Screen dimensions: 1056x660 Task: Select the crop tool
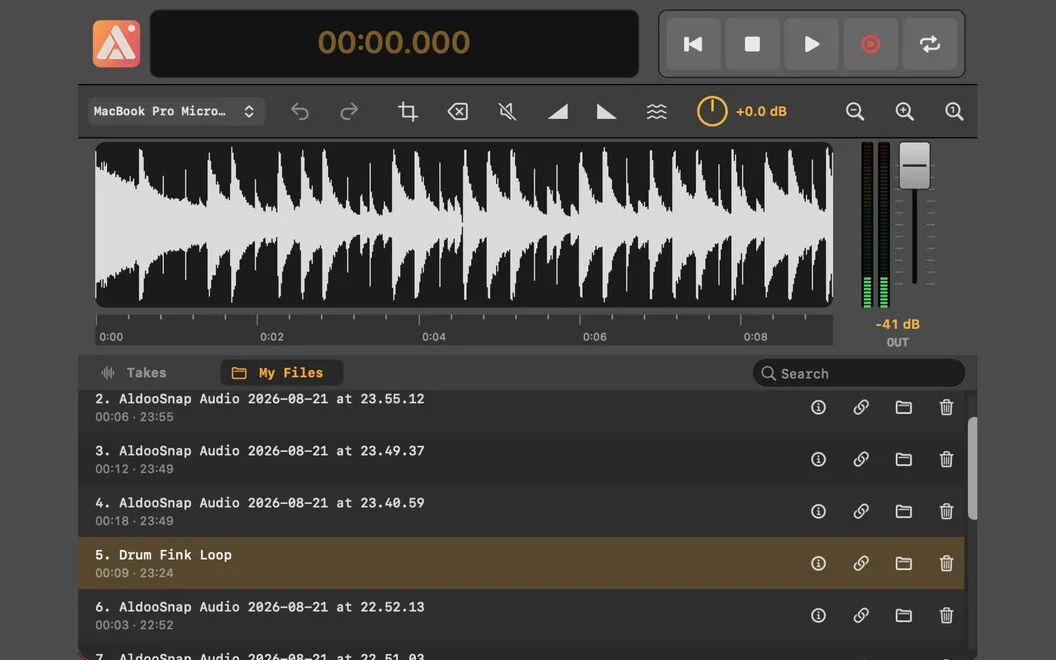[407, 111]
